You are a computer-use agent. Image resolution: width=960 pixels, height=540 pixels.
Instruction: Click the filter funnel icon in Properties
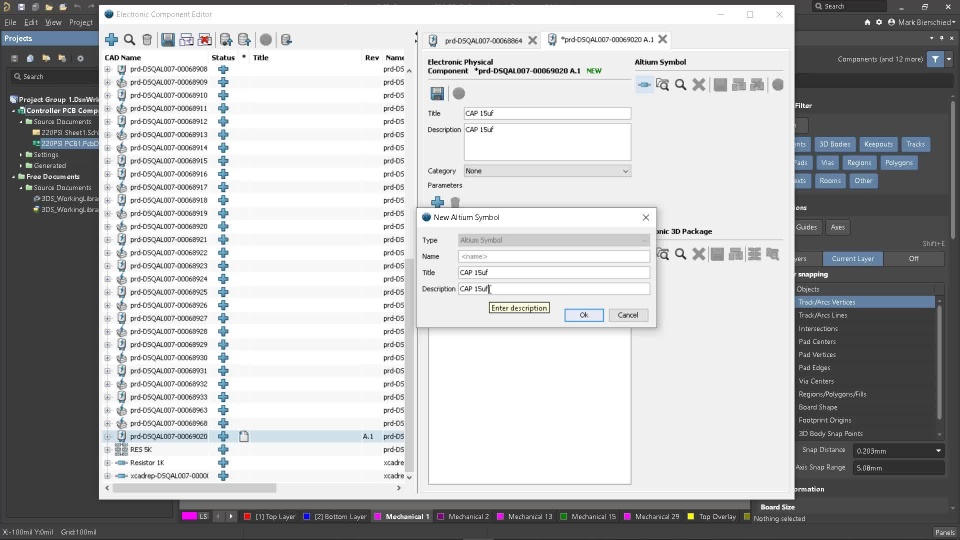click(936, 59)
